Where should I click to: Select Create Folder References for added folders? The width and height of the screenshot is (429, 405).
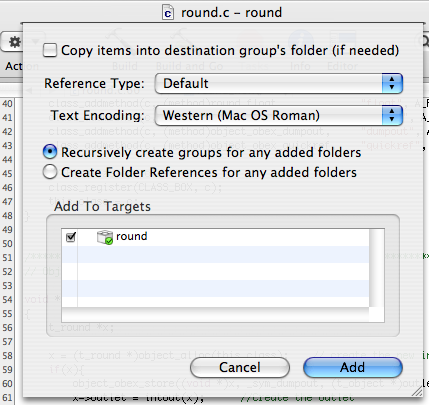click(50, 172)
